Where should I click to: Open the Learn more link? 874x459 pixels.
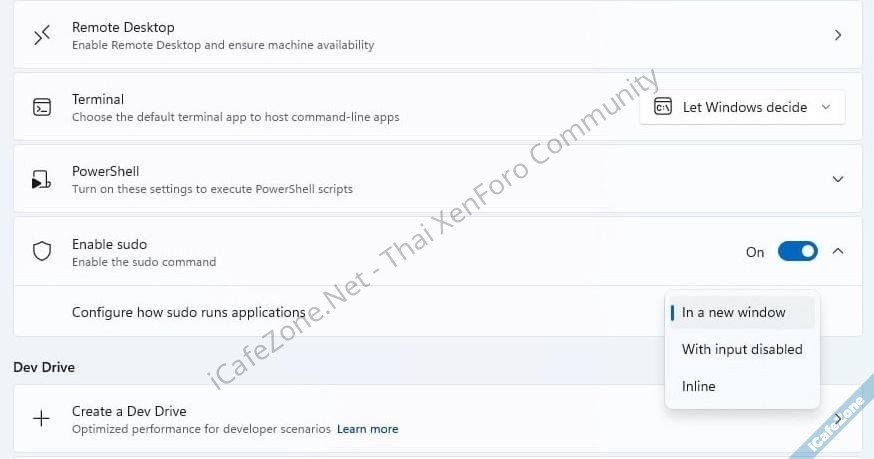[x=367, y=429]
